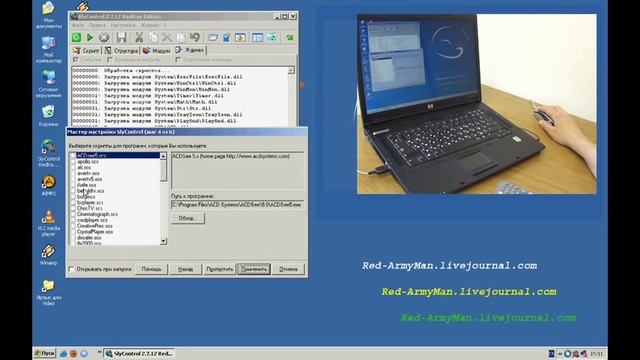Toggle checkbox for avertv.scs
The height and width of the screenshot is (360, 640).
tap(73, 173)
